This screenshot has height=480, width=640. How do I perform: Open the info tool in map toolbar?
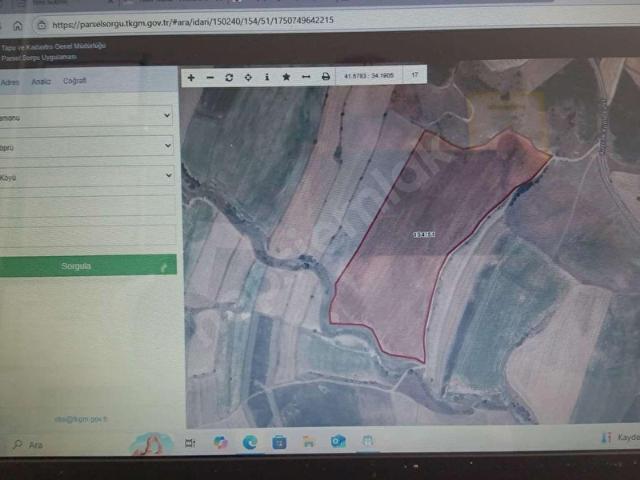tap(267, 77)
